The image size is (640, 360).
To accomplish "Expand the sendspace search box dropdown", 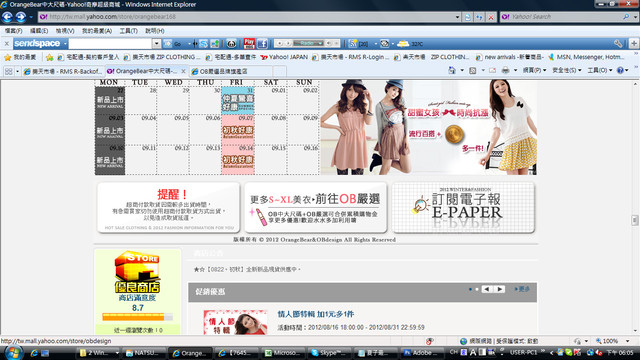I will pyautogui.click(x=156, y=44).
